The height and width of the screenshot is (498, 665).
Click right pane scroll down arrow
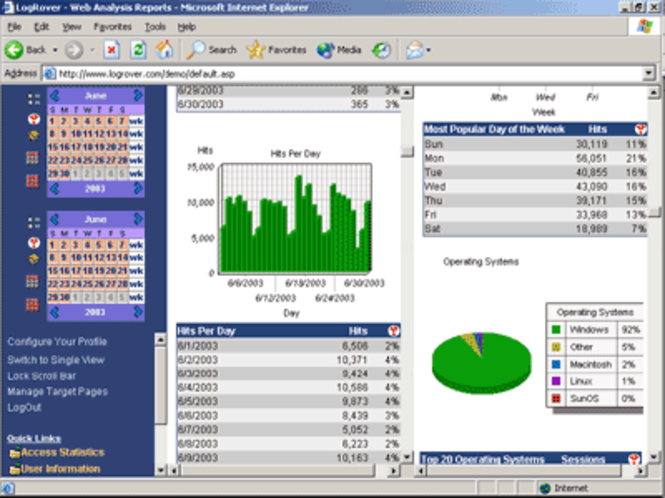point(653,456)
